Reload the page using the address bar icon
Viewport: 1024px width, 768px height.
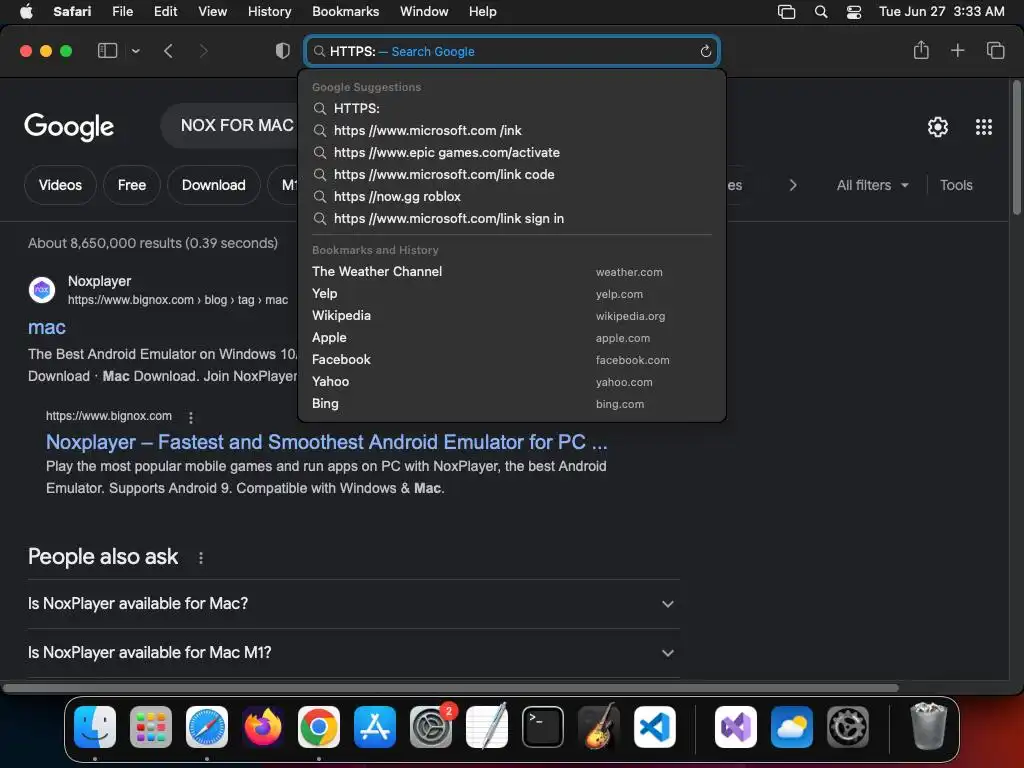705,52
